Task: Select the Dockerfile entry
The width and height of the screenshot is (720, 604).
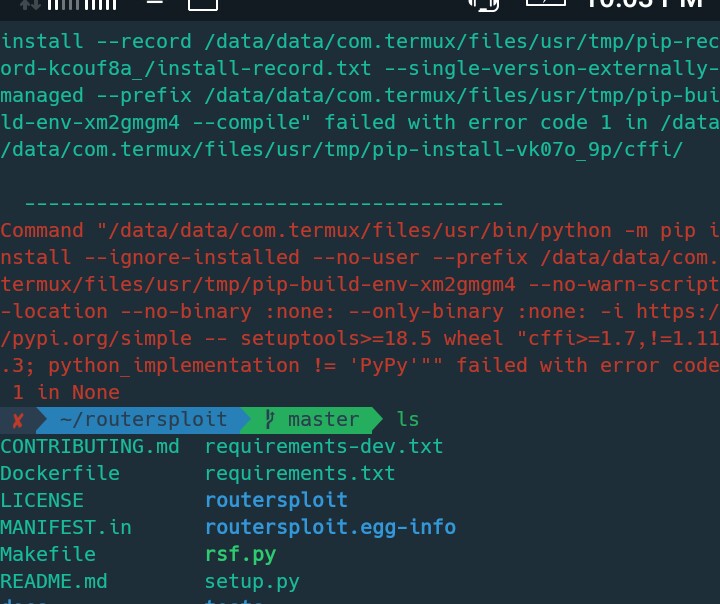Action: coord(60,474)
